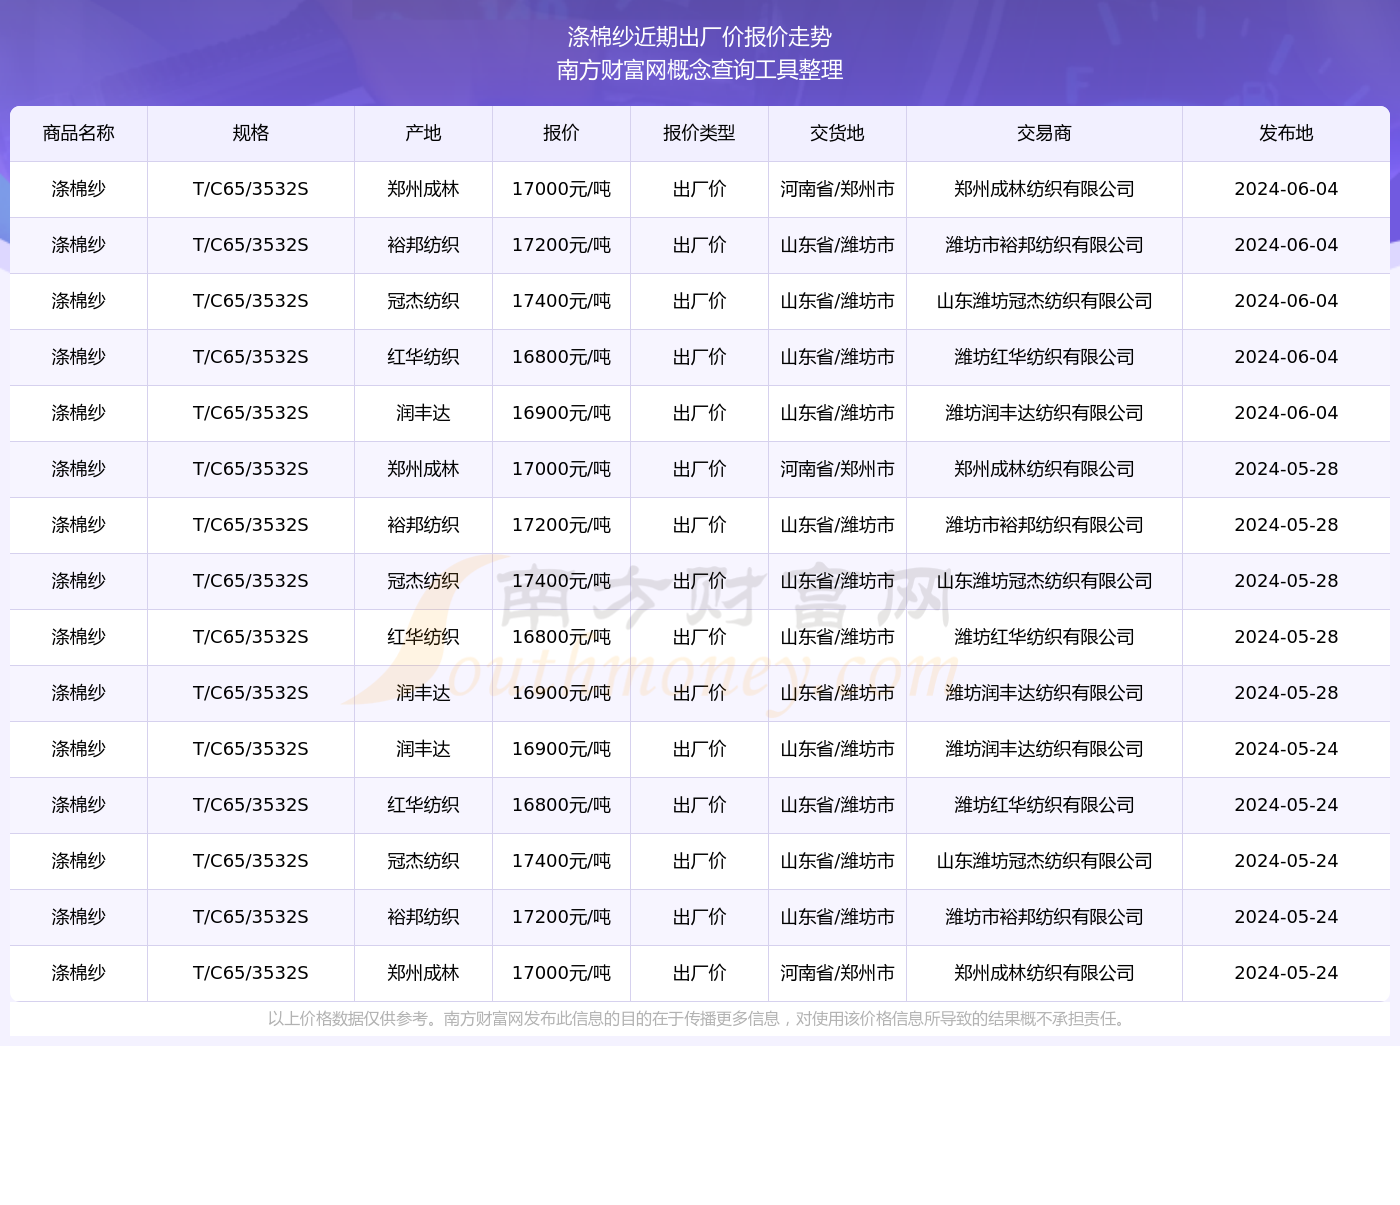1400x1205 pixels.
Task: Click 潍坊市裕邦纺织有限公司 in the 2024-05-24 row
Action: pyautogui.click(x=1044, y=917)
